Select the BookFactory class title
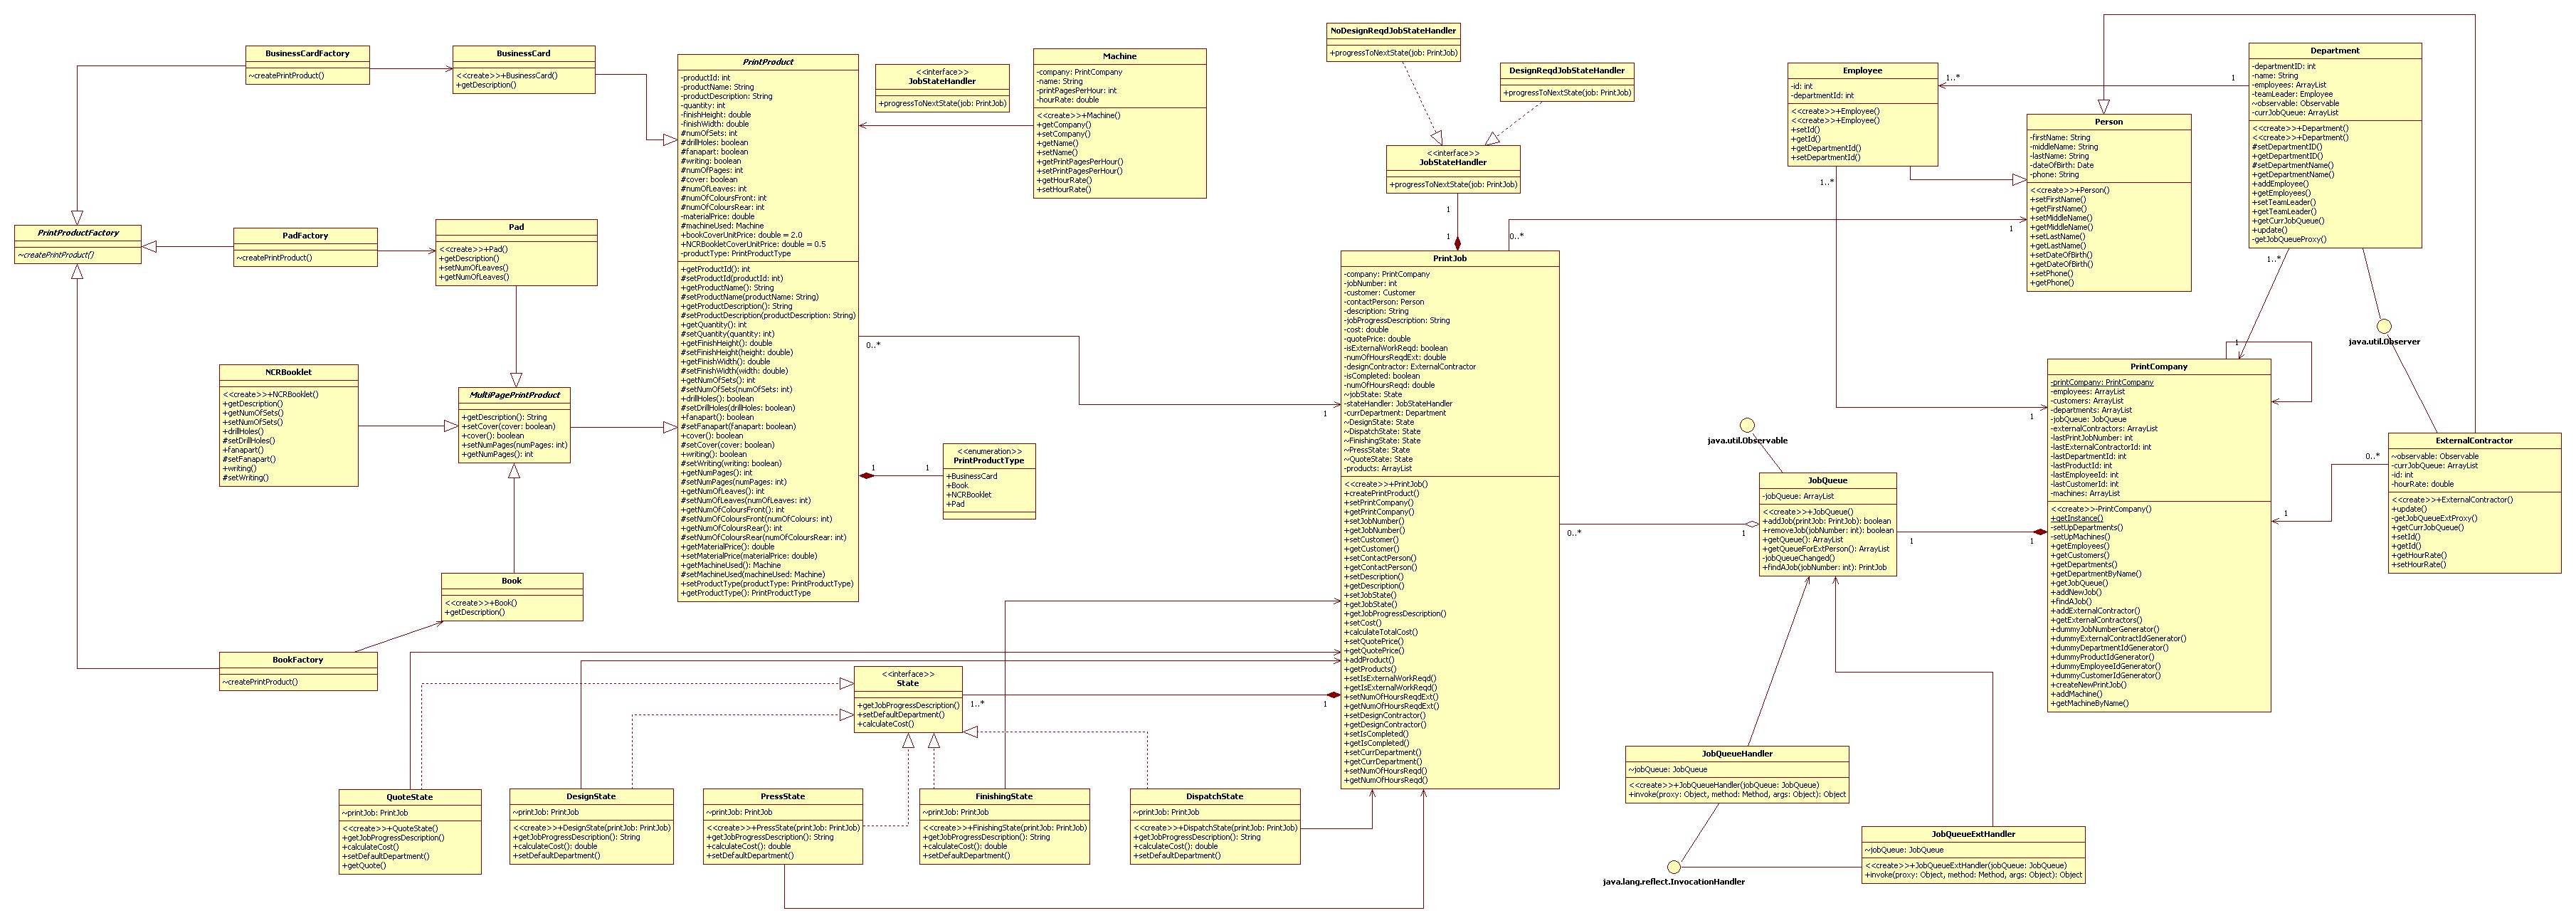The height and width of the screenshot is (923, 2576). point(297,659)
